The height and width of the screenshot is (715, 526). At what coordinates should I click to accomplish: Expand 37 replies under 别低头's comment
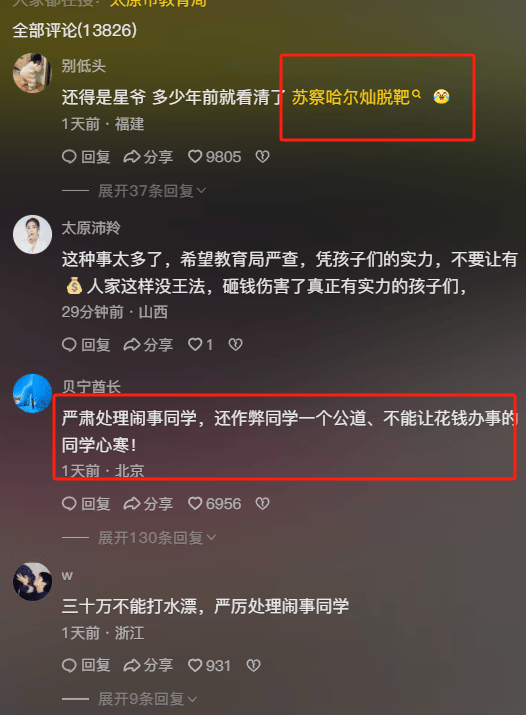point(152,191)
